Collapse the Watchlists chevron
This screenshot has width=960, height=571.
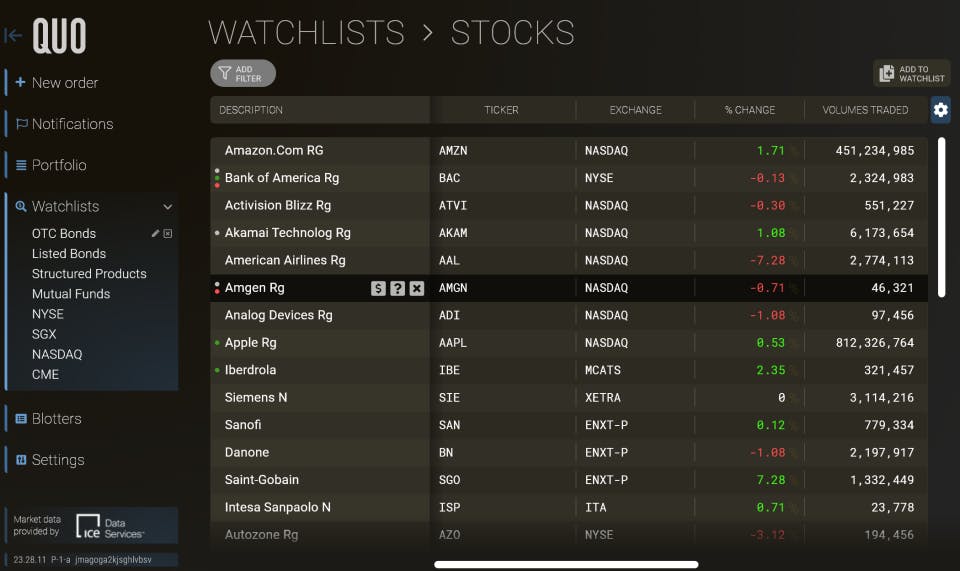[168, 207]
